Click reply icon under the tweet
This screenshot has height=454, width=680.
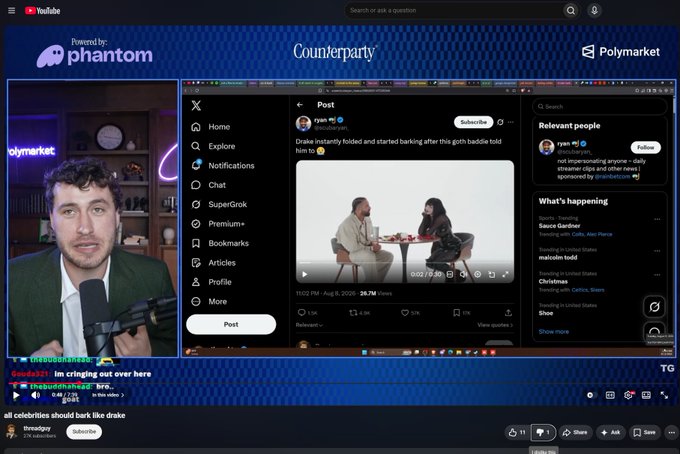tap(302, 313)
